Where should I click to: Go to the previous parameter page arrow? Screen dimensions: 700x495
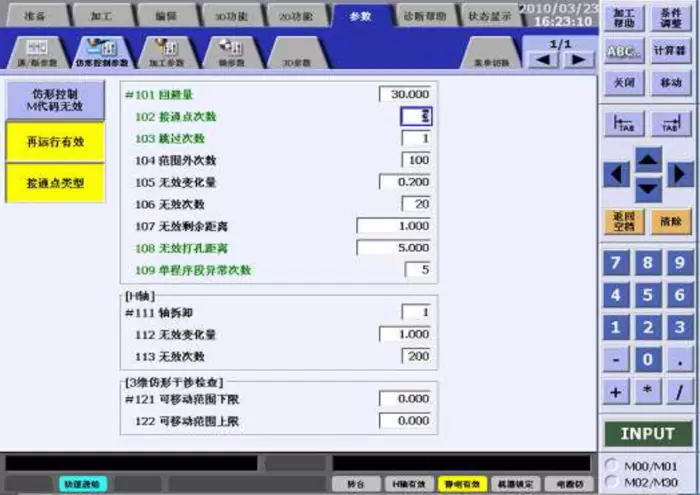point(543,60)
